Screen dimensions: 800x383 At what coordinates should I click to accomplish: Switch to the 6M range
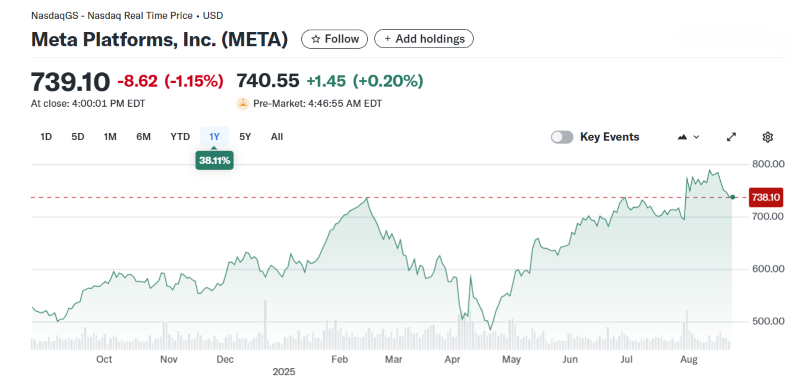pyautogui.click(x=143, y=137)
